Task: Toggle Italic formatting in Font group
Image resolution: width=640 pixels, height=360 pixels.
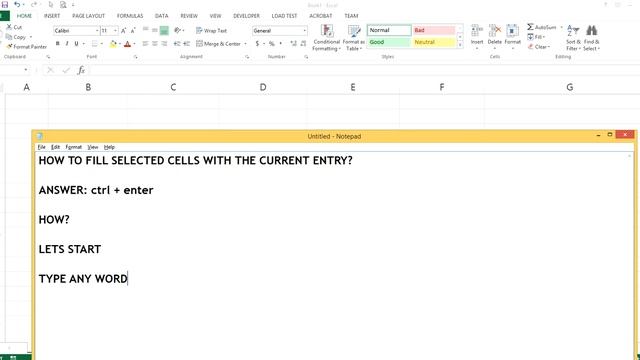Action: [x=67, y=43]
